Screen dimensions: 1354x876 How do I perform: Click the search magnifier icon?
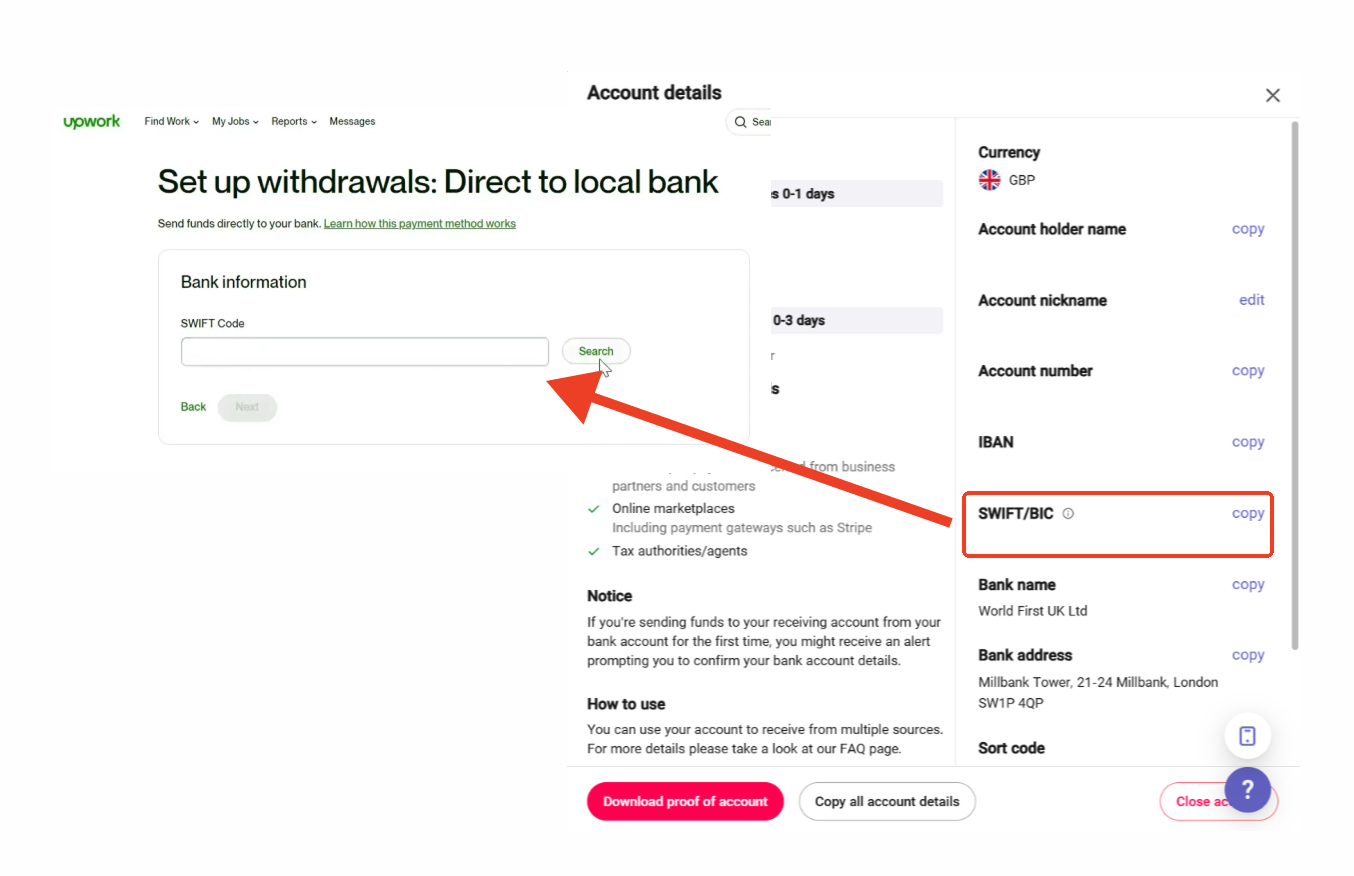(740, 122)
